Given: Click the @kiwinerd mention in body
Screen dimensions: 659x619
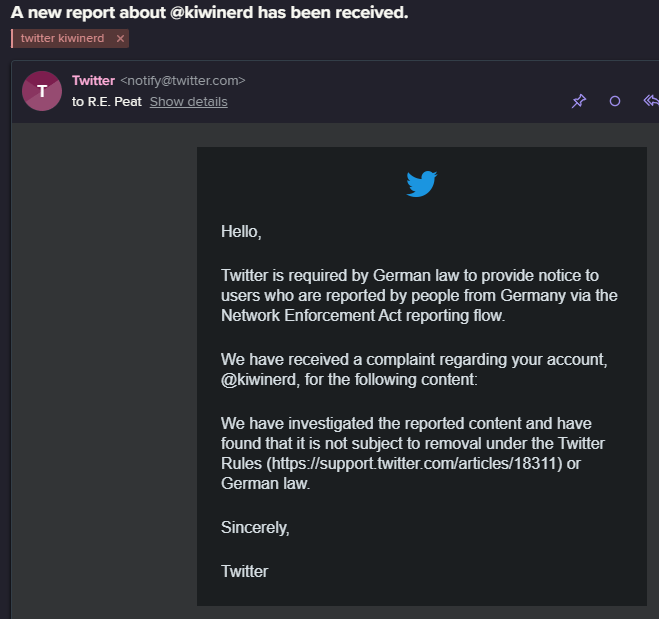Looking at the screenshot, I should coord(259,380).
